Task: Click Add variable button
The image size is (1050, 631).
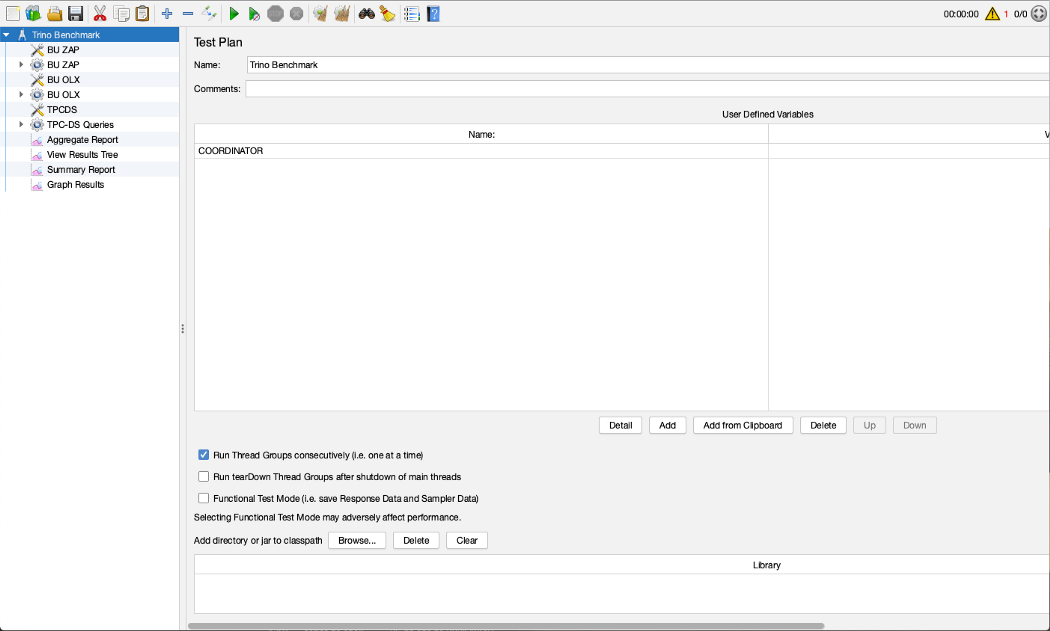Action: 668,425
